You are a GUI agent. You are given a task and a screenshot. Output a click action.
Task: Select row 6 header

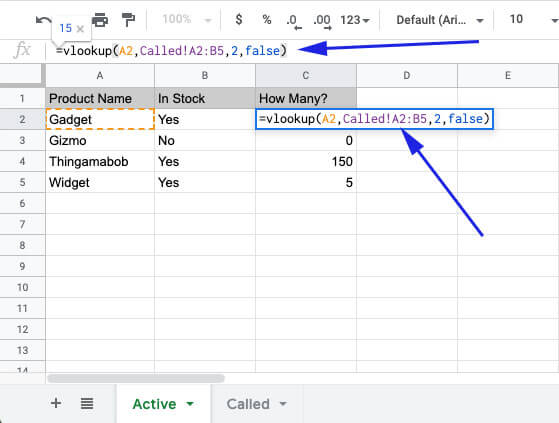(22, 203)
